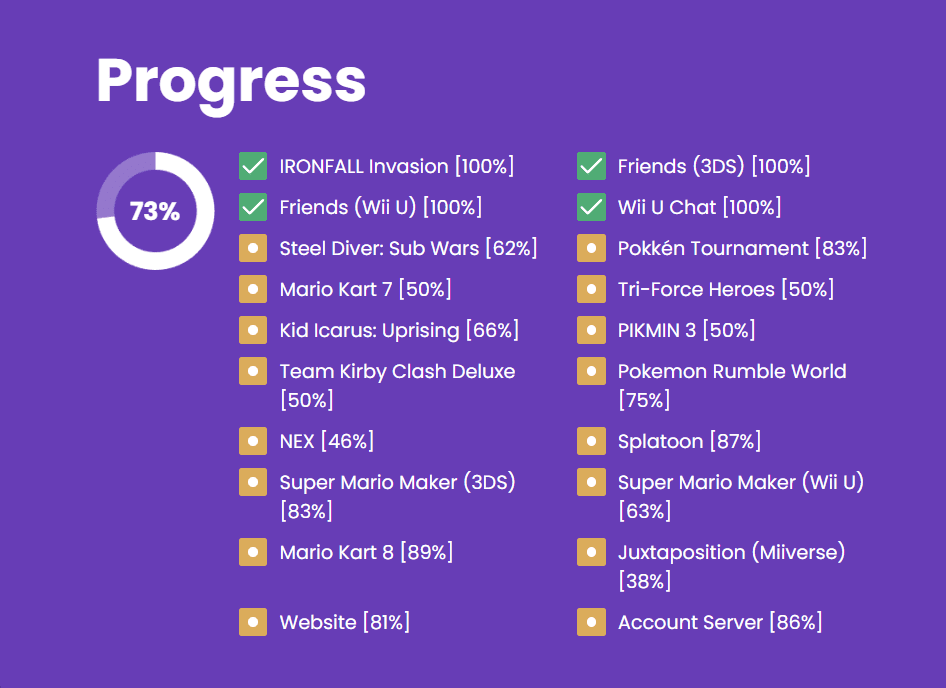
Task: Select Super Mario Maker (3DS) entry
Action: (398, 496)
